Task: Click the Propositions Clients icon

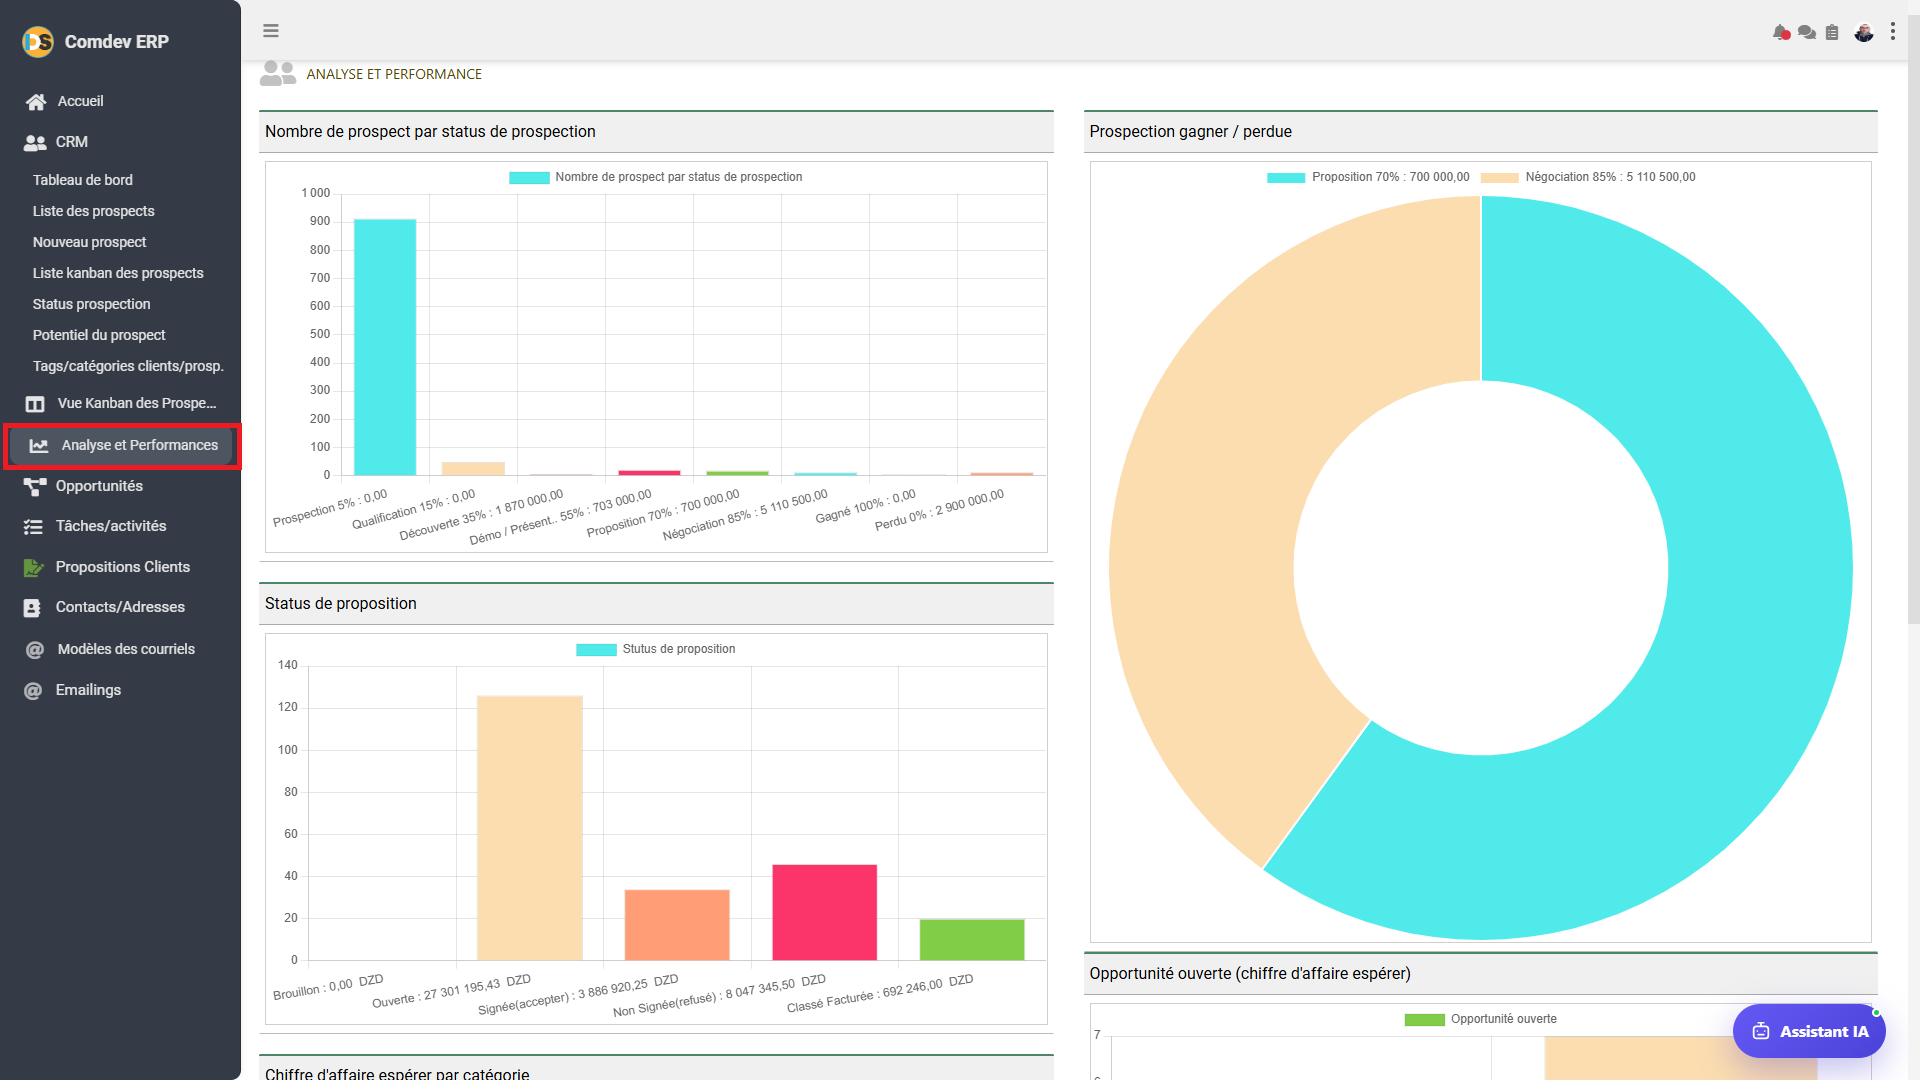Action: point(34,568)
